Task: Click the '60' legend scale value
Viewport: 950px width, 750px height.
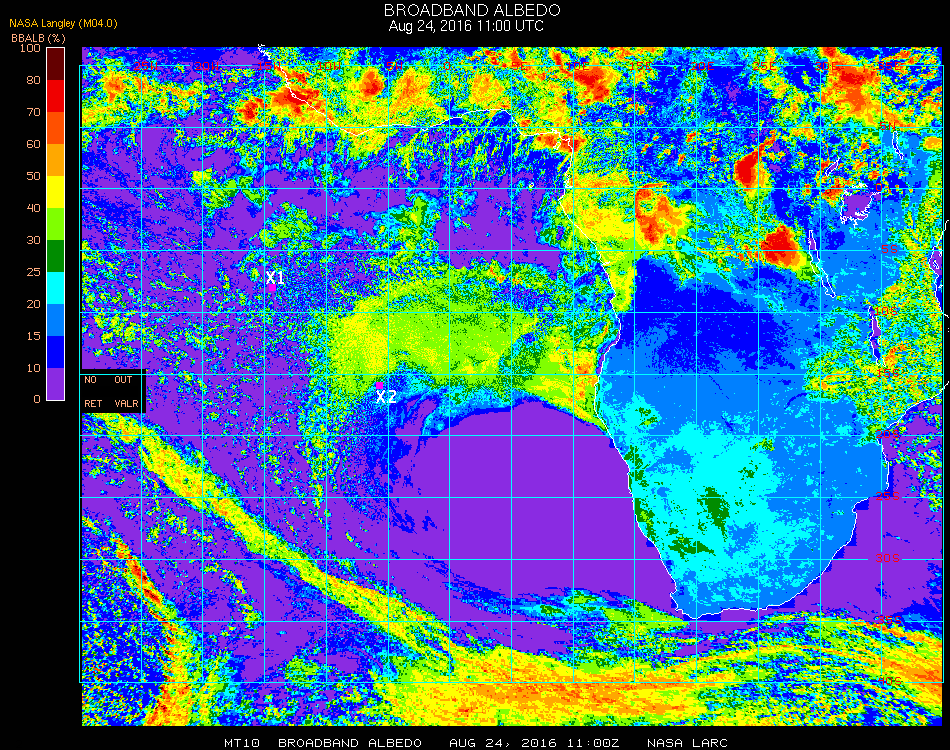Action: [x=33, y=144]
